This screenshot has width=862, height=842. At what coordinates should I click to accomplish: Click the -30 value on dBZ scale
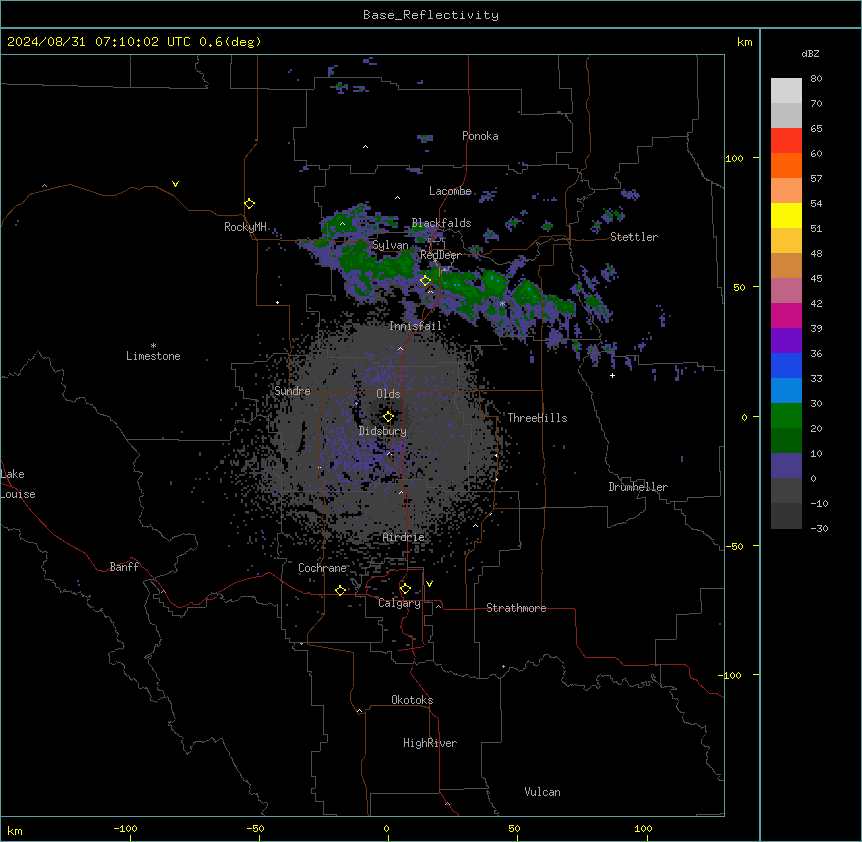click(819, 528)
